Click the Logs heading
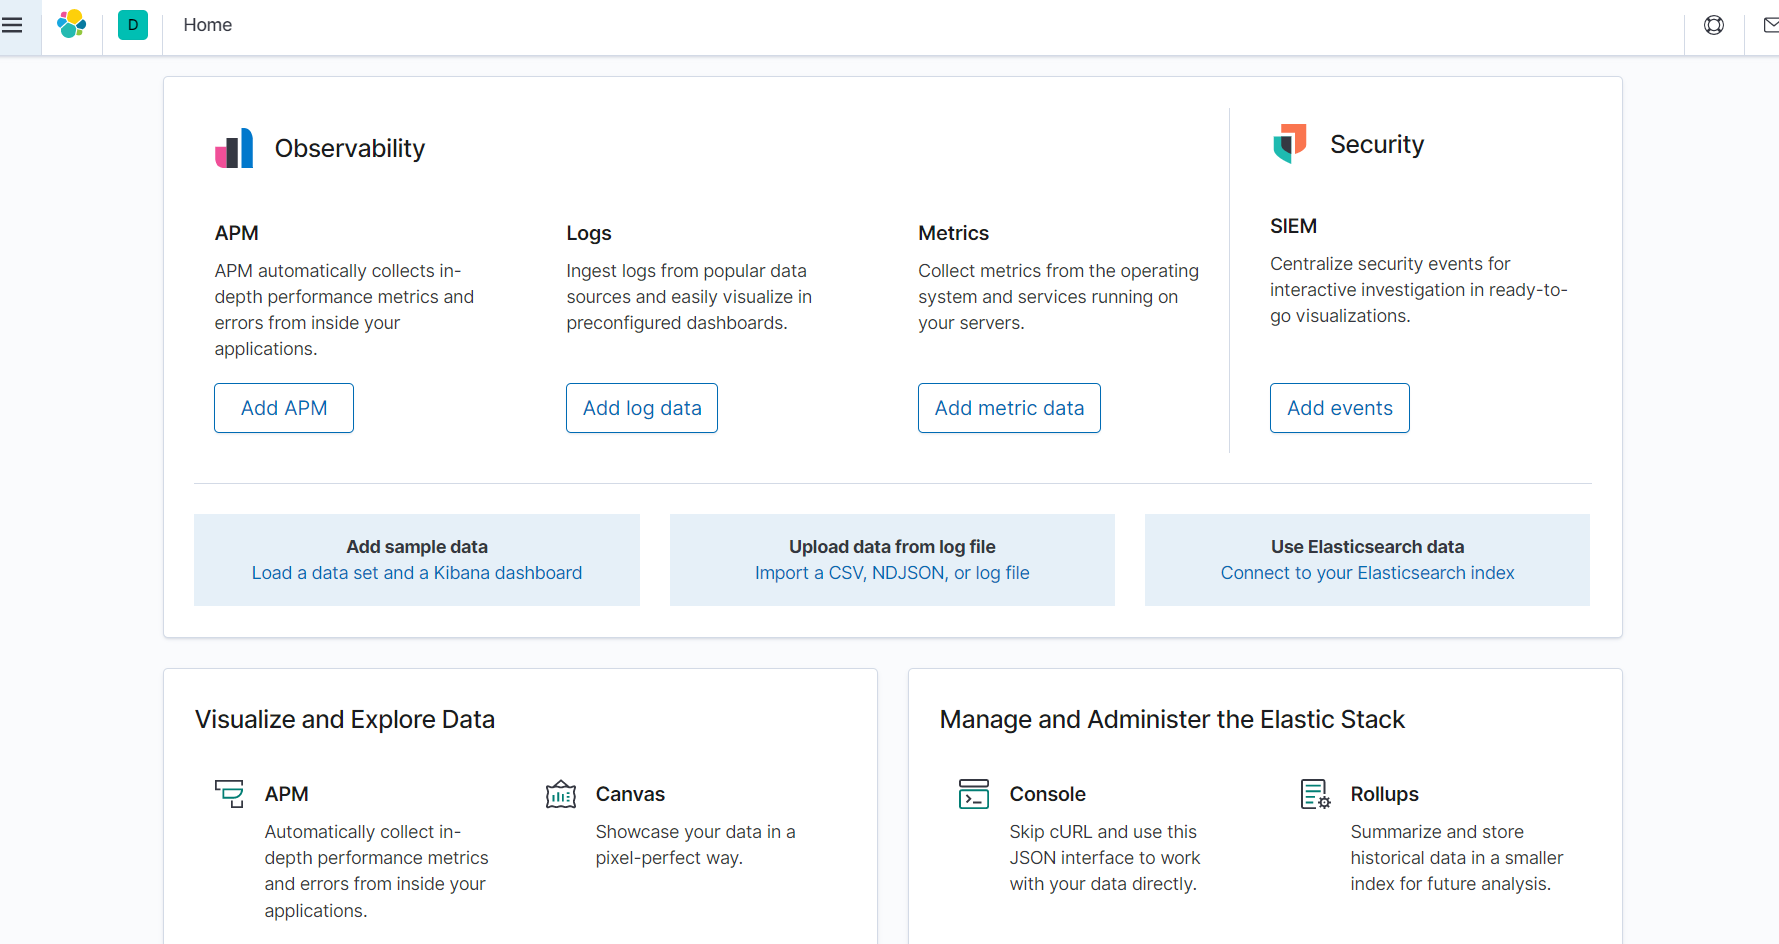The image size is (1779, 944). (589, 233)
